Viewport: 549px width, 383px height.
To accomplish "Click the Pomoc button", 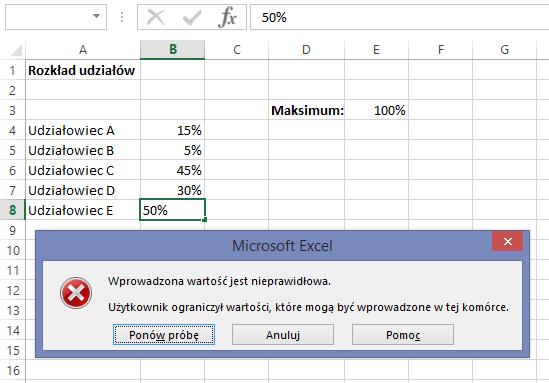I will click(x=403, y=335).
